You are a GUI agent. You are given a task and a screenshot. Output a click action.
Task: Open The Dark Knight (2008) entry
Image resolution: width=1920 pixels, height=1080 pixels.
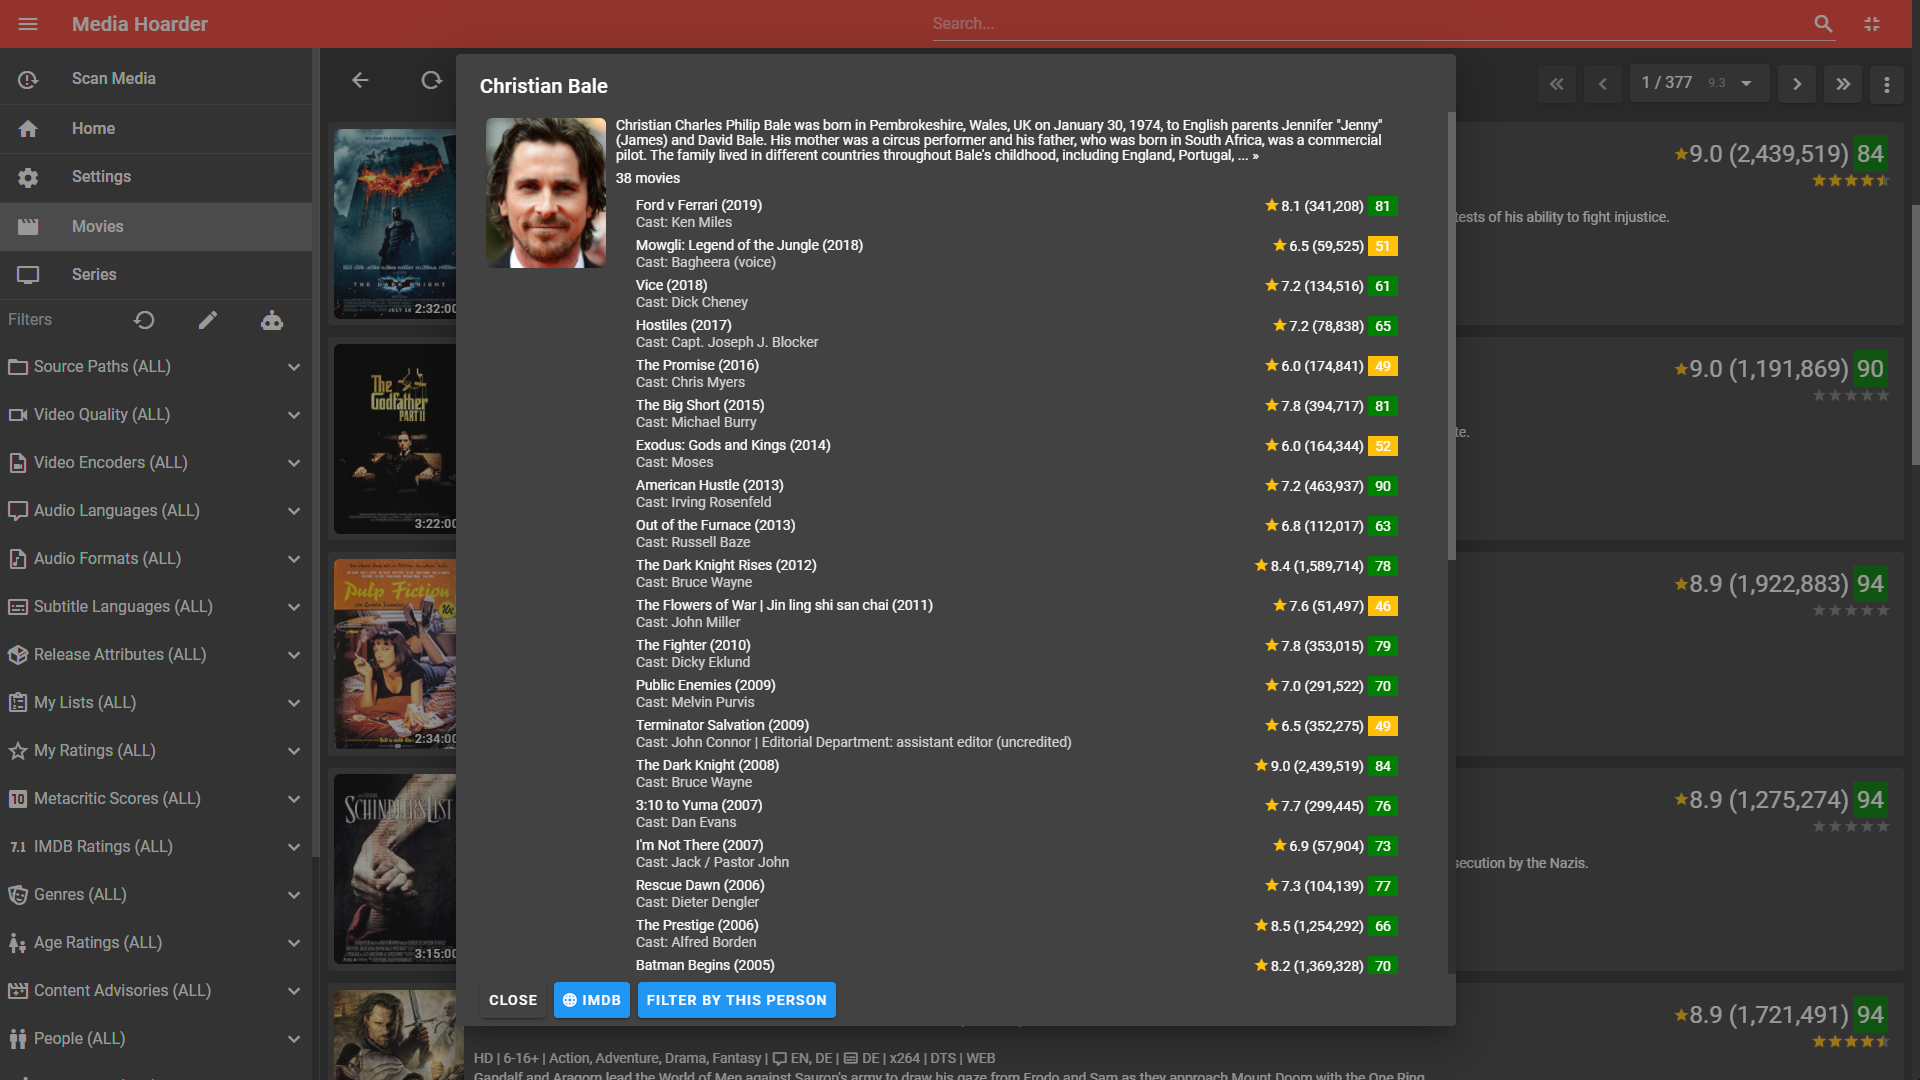click(707, 765)
